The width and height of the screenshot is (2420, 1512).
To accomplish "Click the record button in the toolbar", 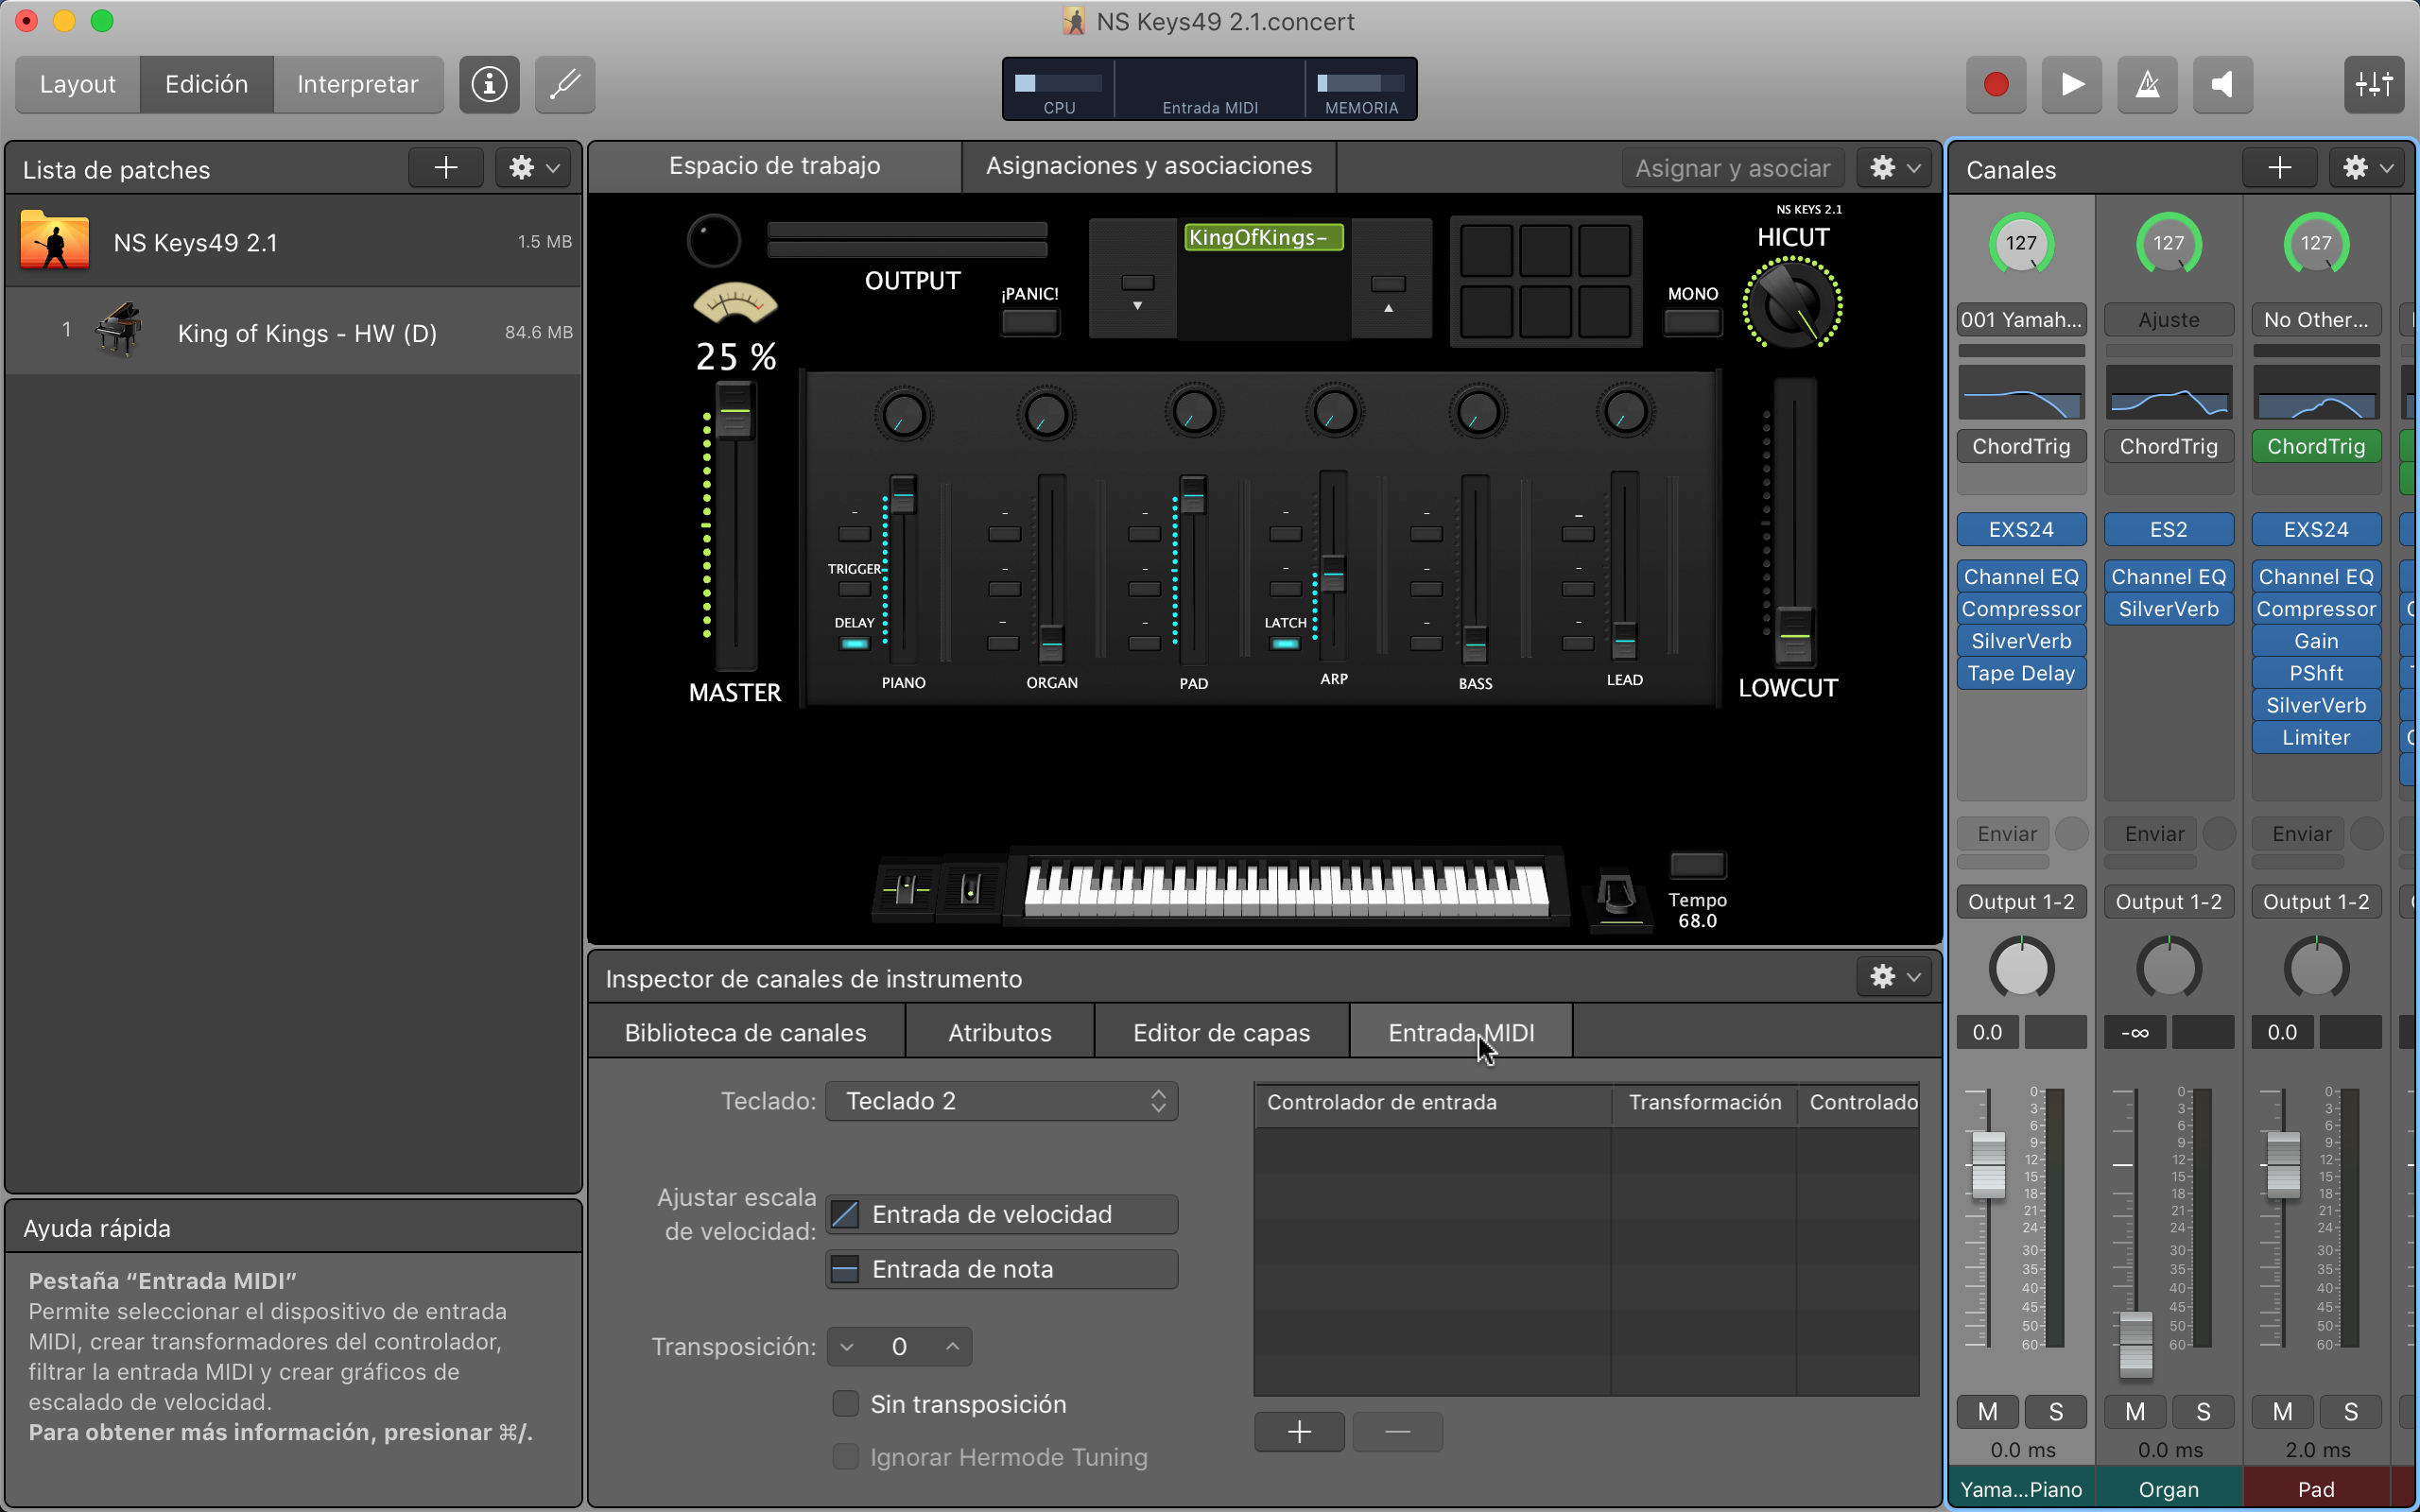I will [x=1995, y=84].
